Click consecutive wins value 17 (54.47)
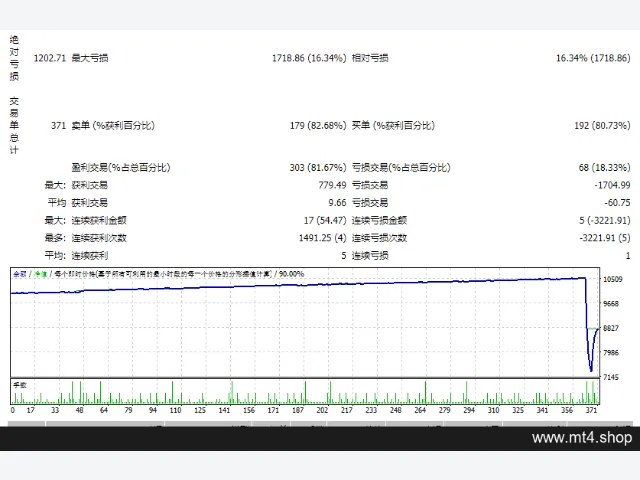This screenshot has height=480, width=640. click(x=325, y=220)
